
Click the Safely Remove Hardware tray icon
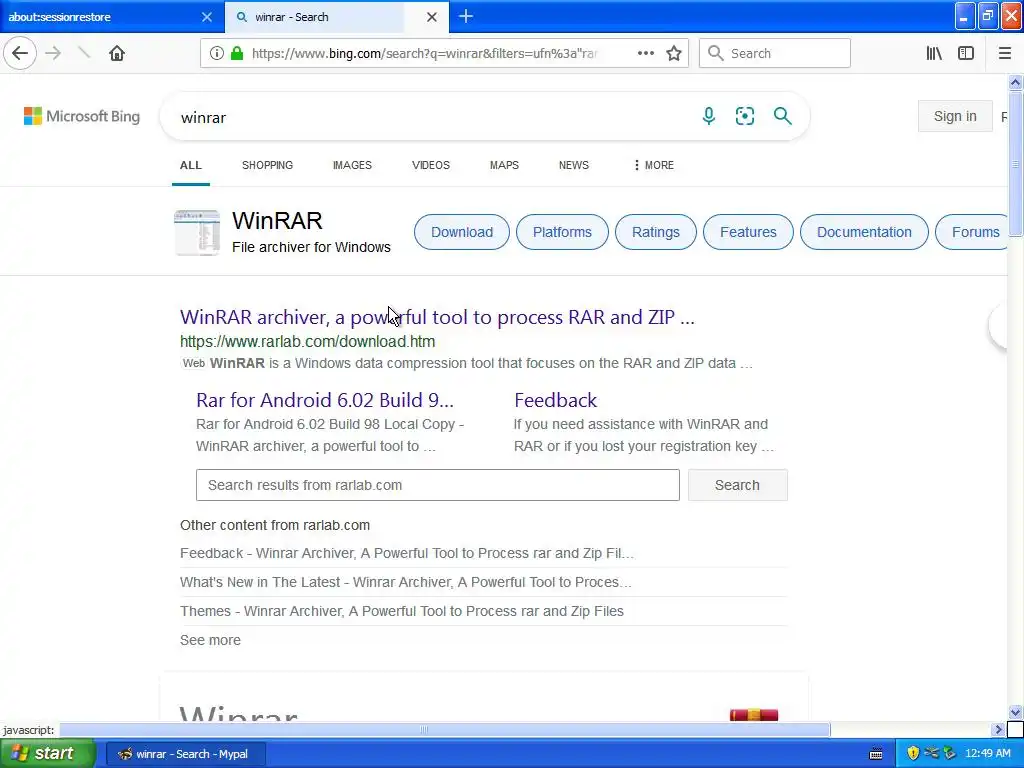click(x=950, y=754)
